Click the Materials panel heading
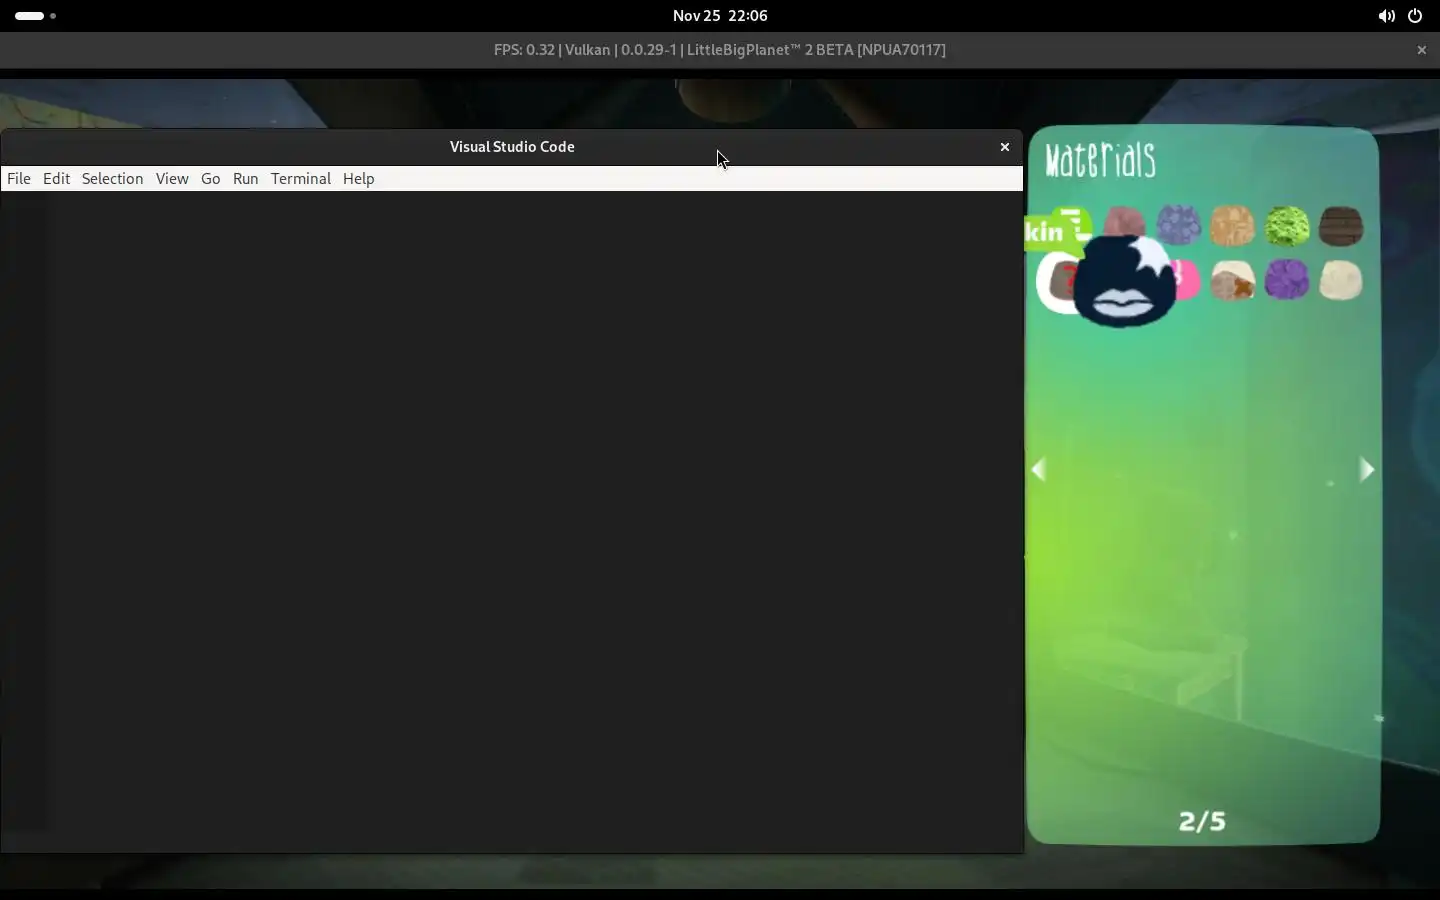Viewport: 1440px width, 900px height. point(1100,160)
